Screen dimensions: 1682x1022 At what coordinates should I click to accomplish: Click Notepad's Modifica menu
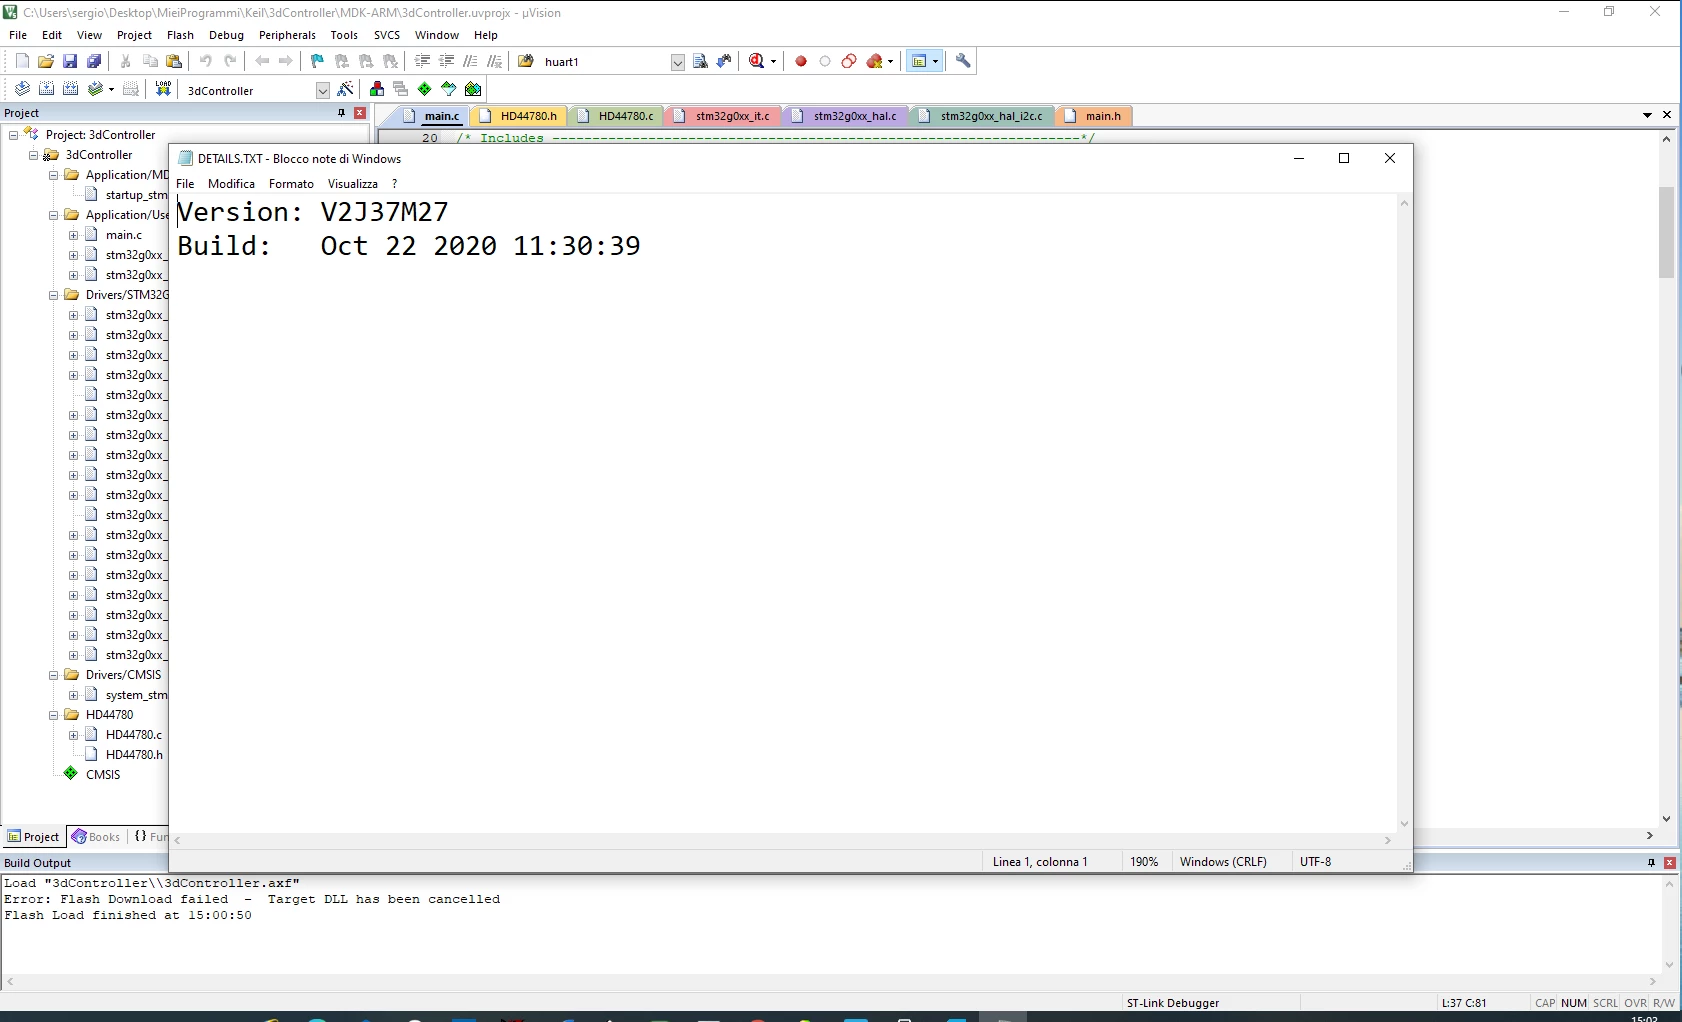[231, 184]
